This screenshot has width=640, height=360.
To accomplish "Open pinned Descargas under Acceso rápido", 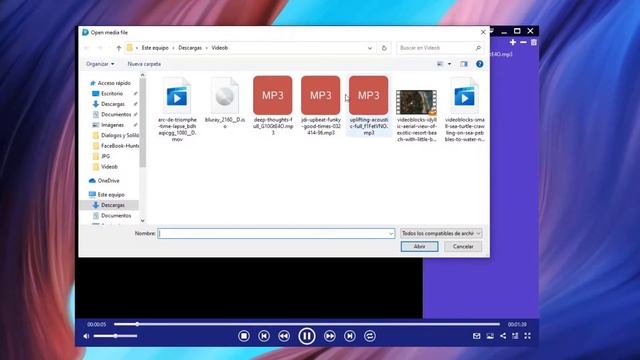I will tap(113, 104).
